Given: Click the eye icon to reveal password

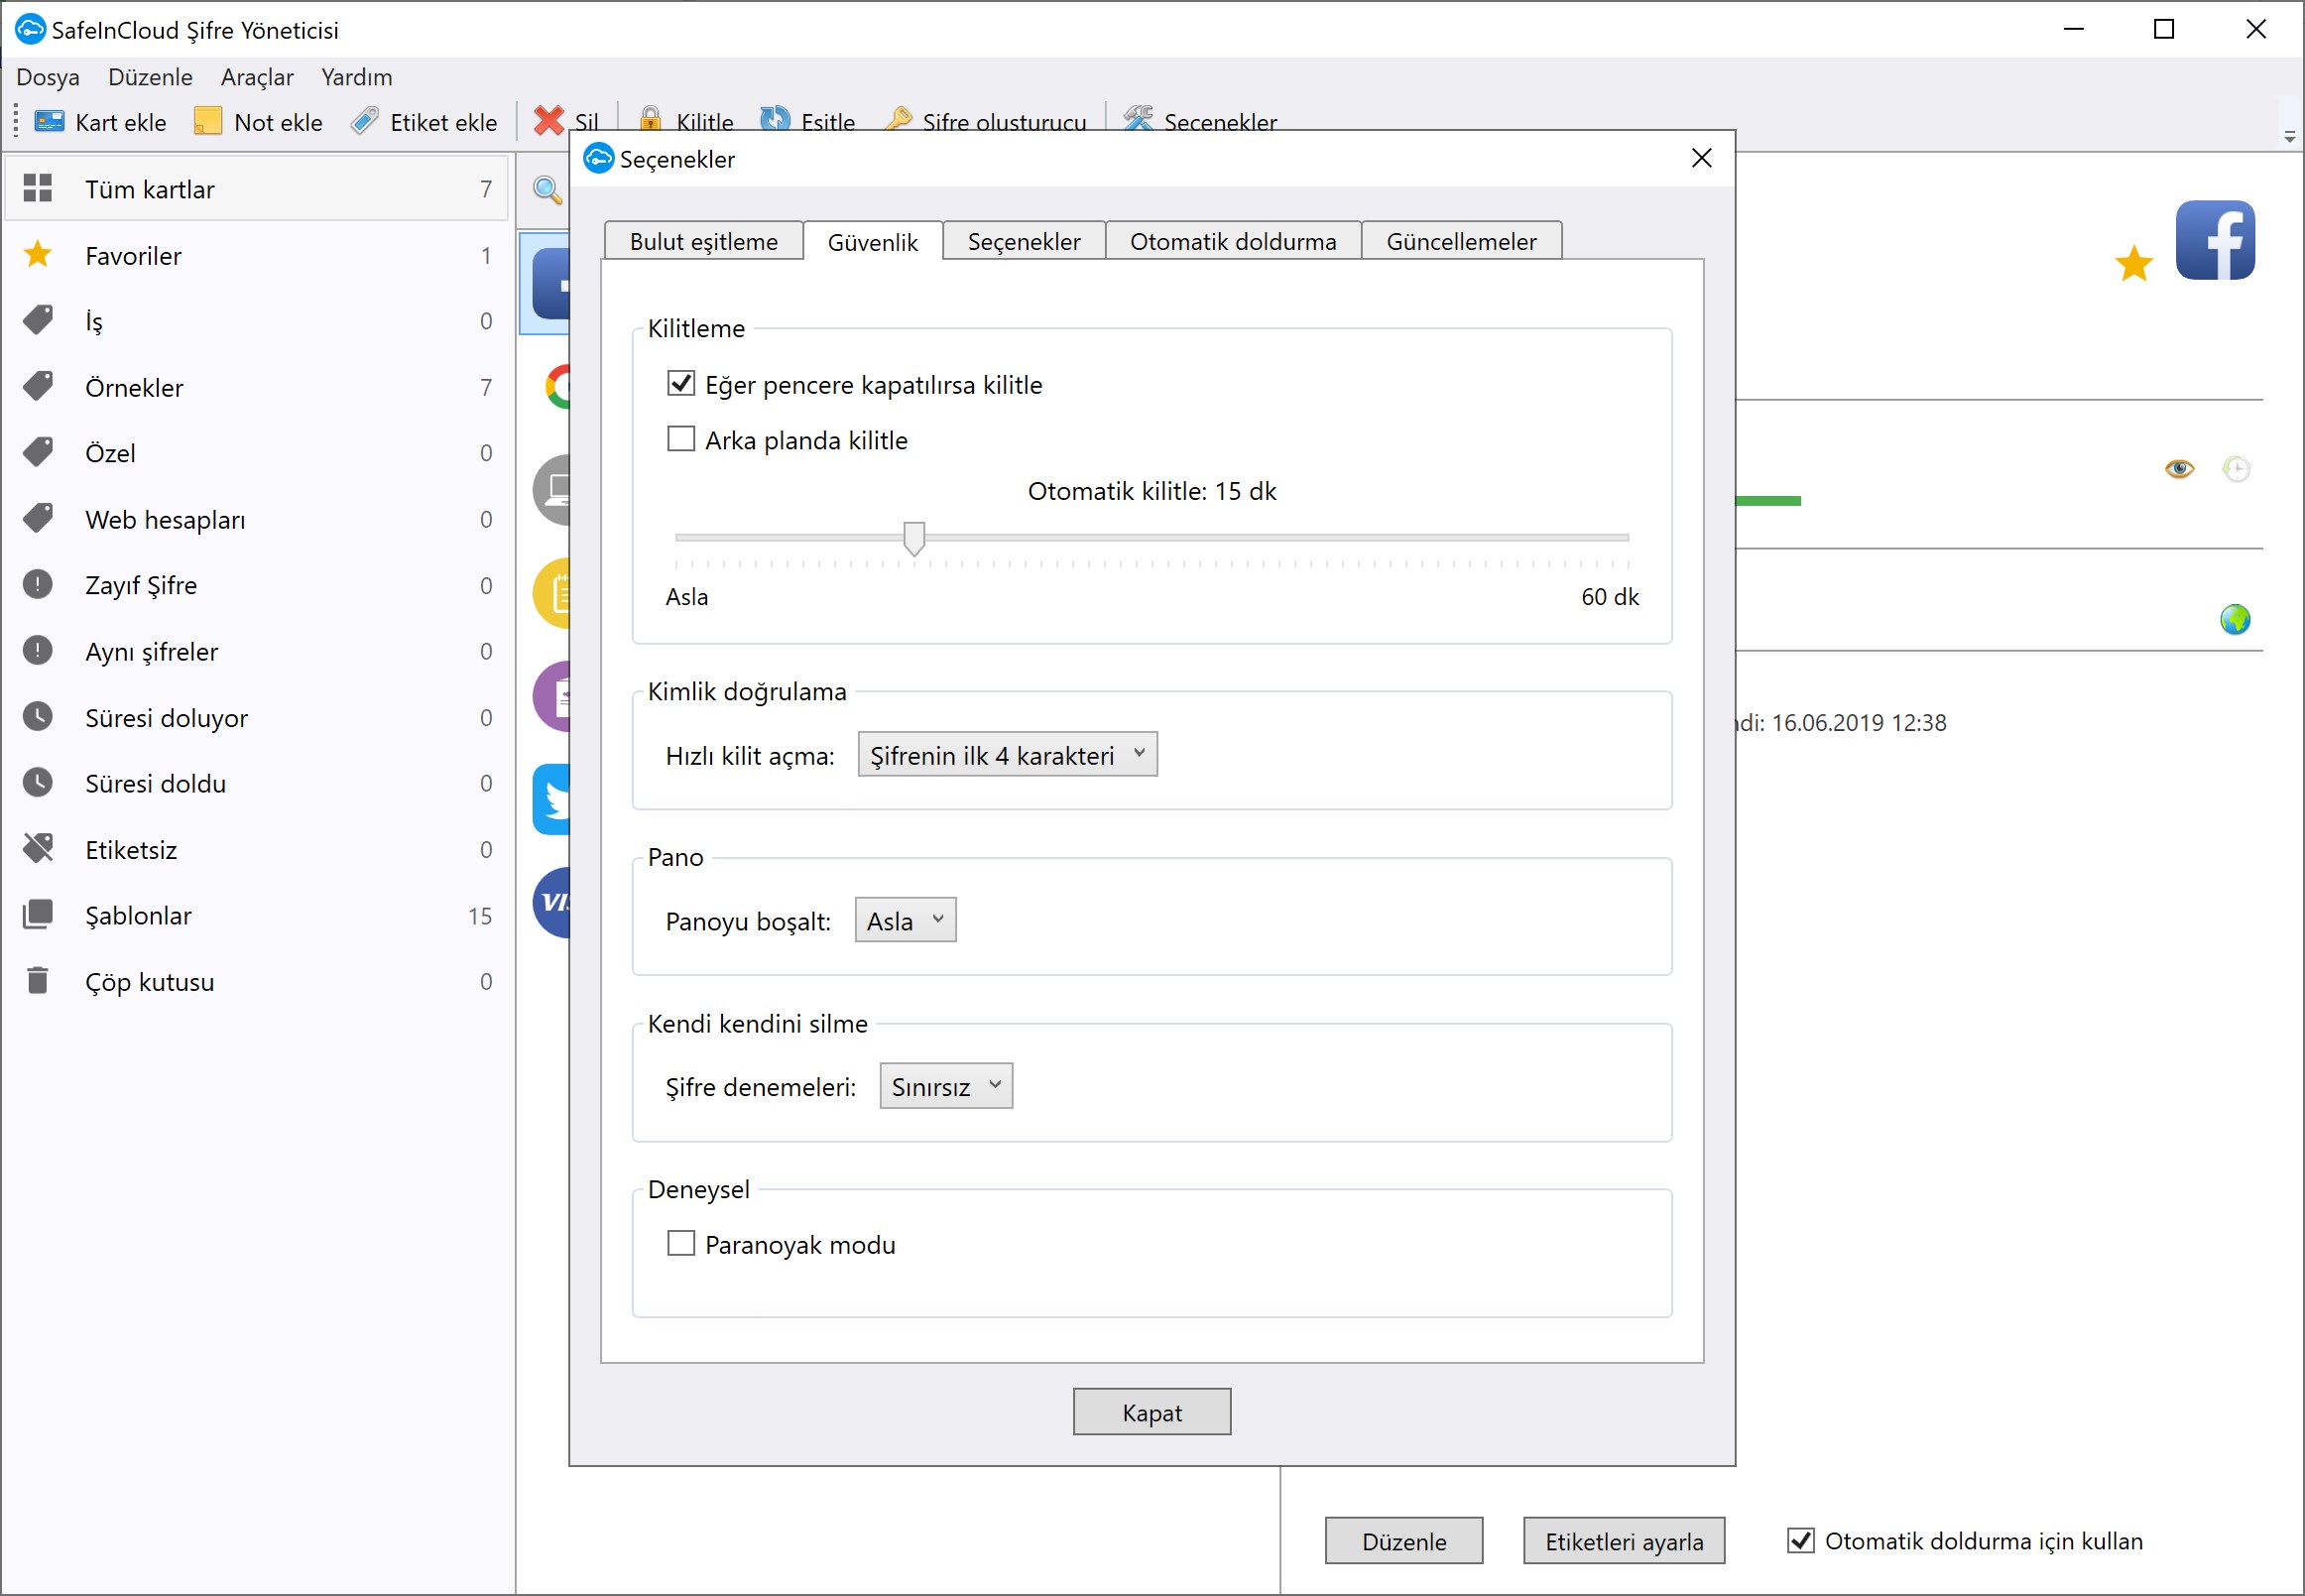Looking at the screenshot, I should pos(2179,468).
